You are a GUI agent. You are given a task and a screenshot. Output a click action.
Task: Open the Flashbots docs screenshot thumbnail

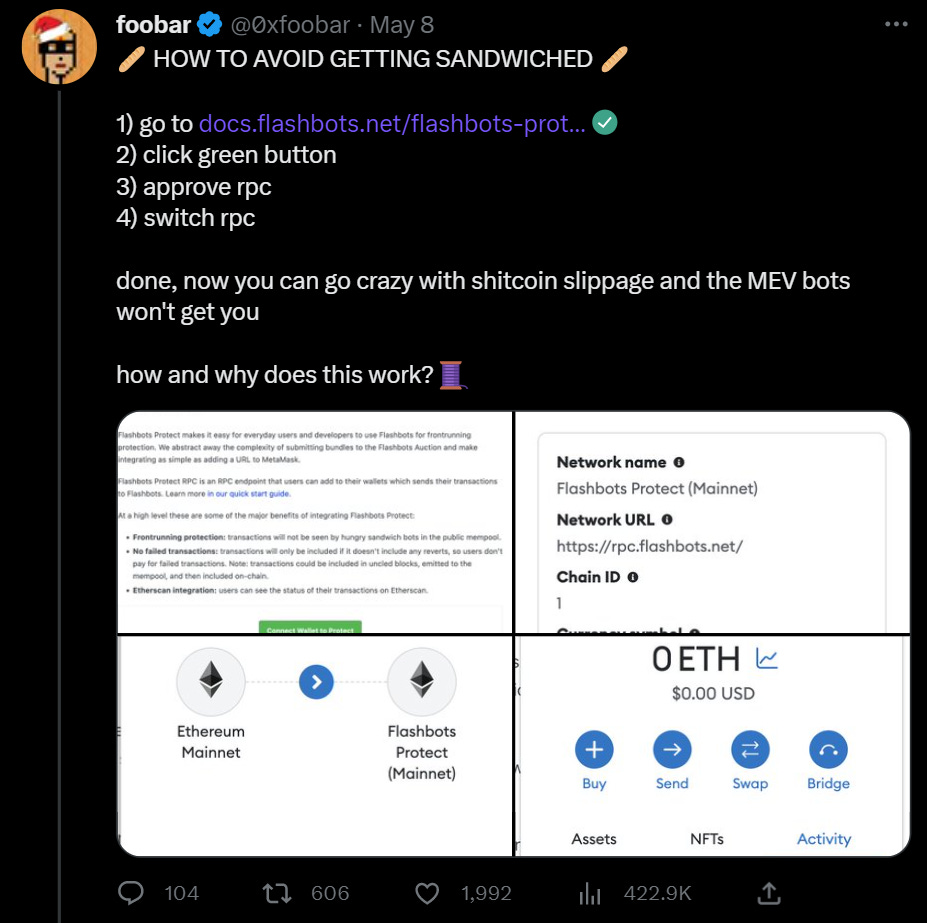[x=315, y=520]
